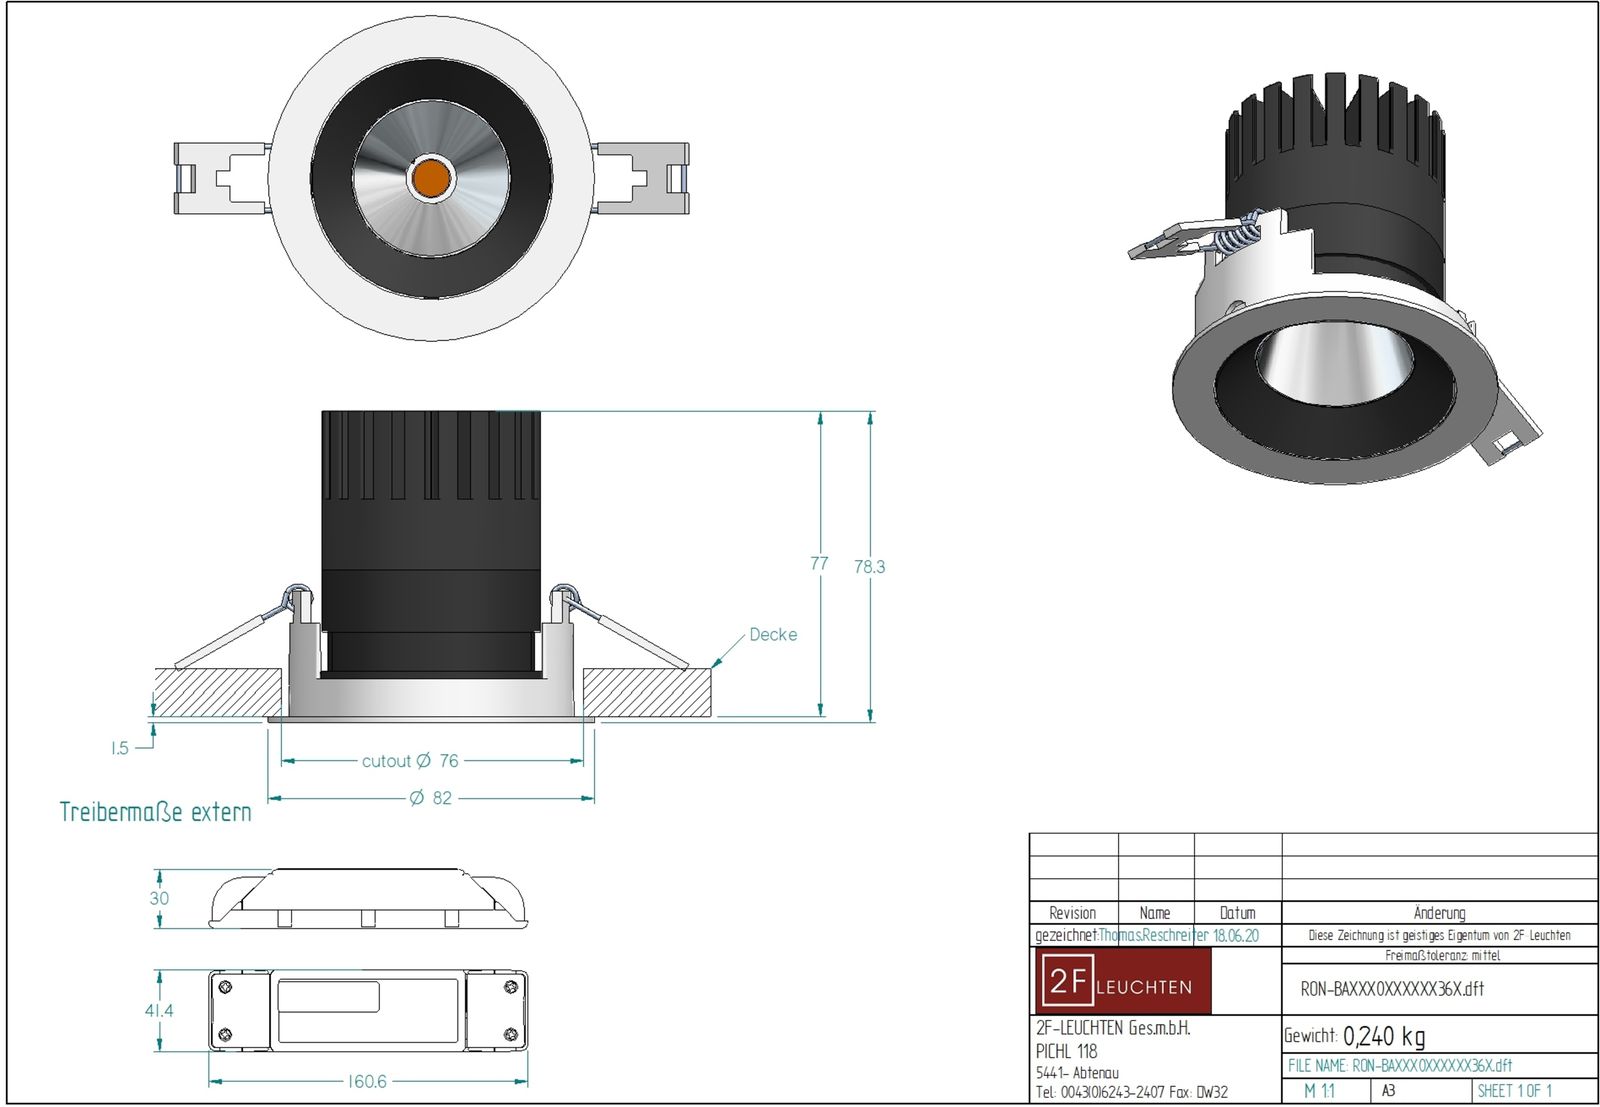Select the "Decke" ceiling label

(773, 635)
